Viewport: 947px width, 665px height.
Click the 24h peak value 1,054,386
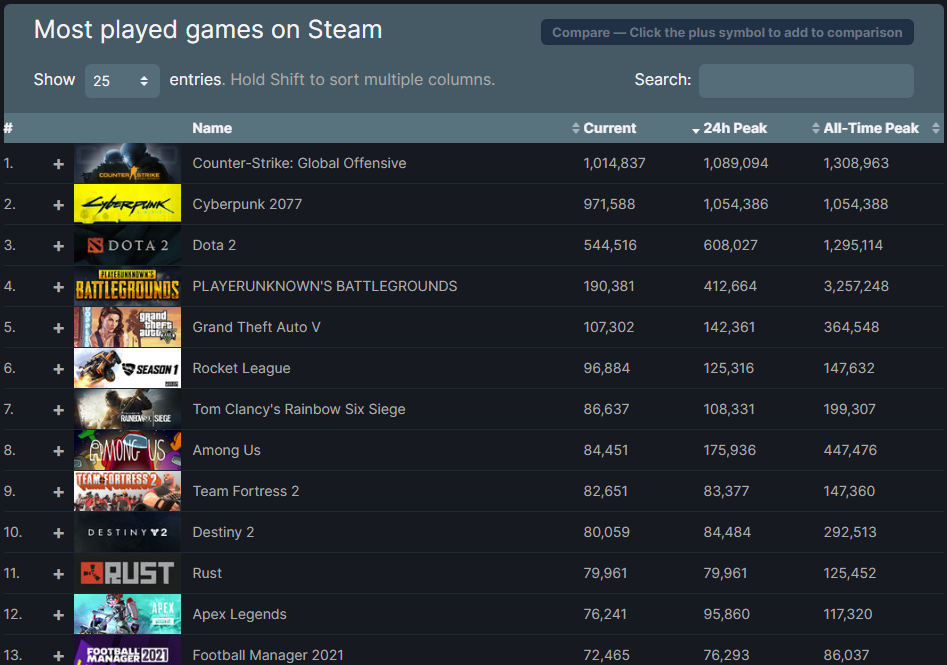(736, 204)
